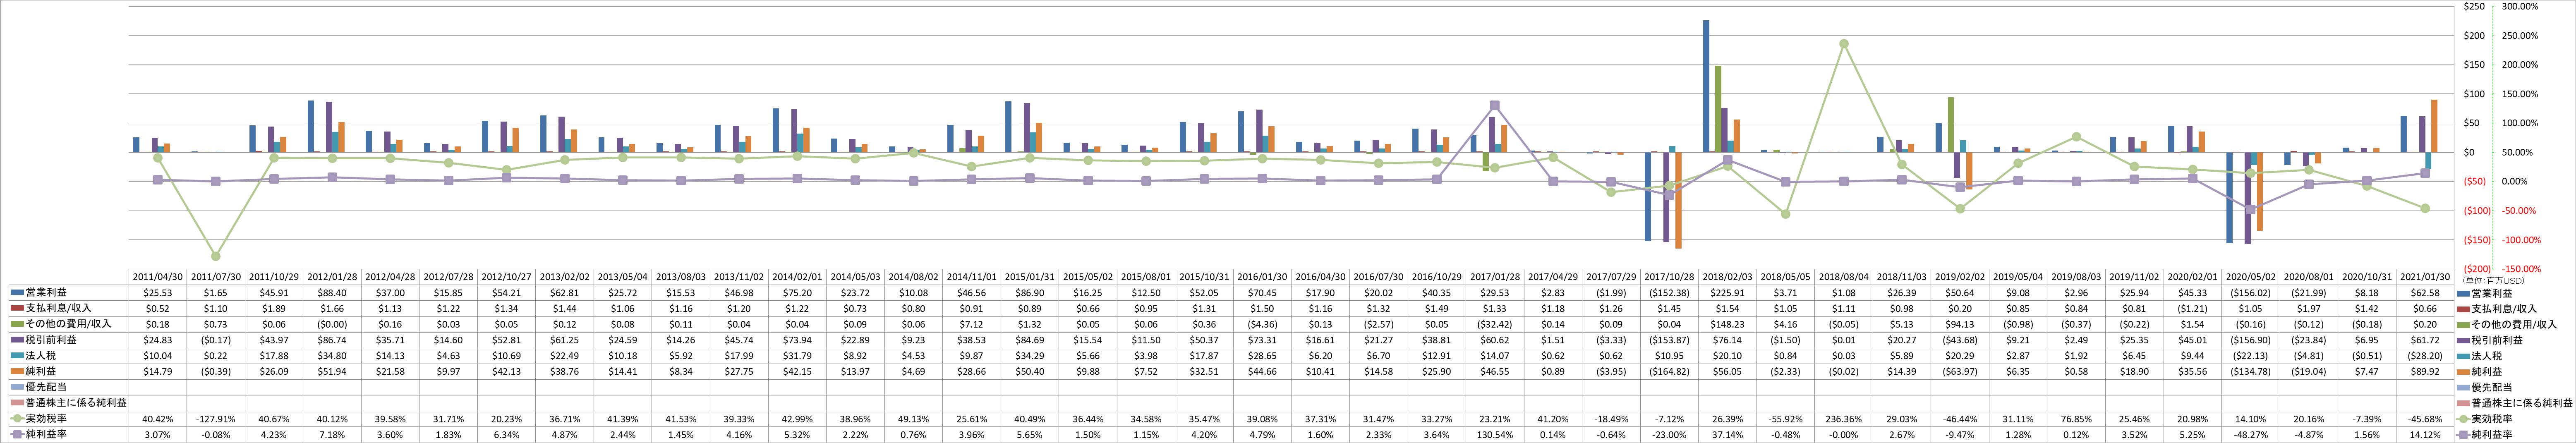Click the 2020/05/02 date header
Screen dimensions: 2576x443
2251,277
